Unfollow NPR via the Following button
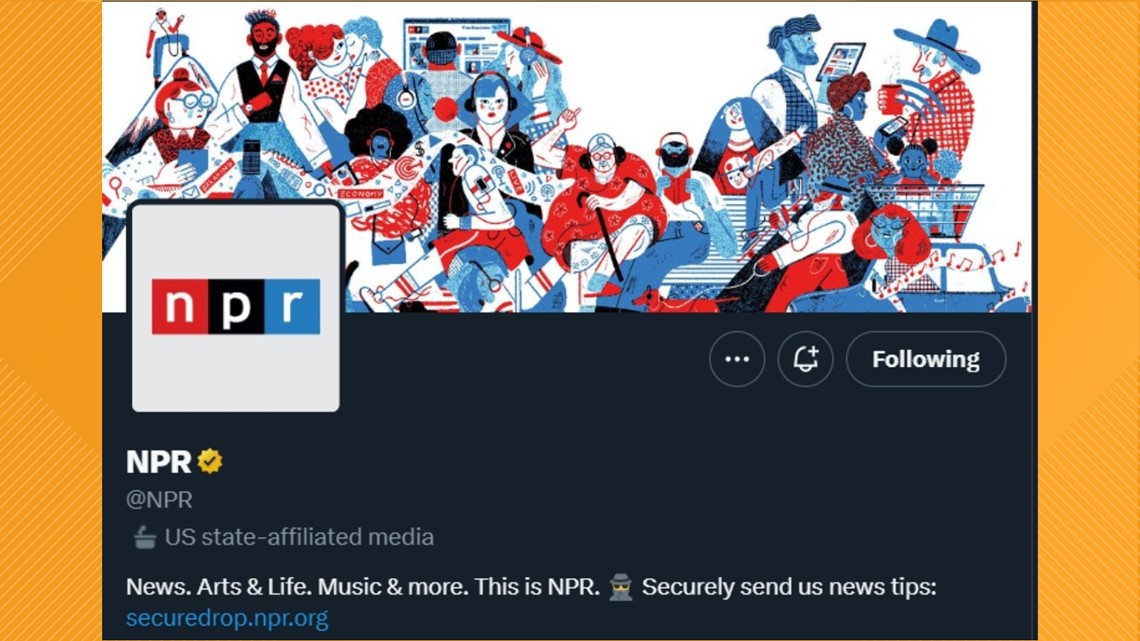 coord(925,359)
